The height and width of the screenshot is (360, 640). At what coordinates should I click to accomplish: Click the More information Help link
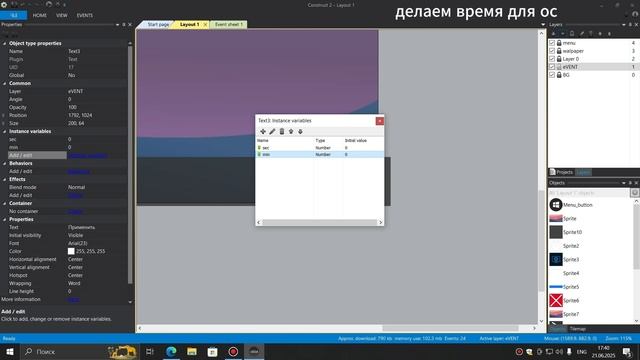coord(73,300)
